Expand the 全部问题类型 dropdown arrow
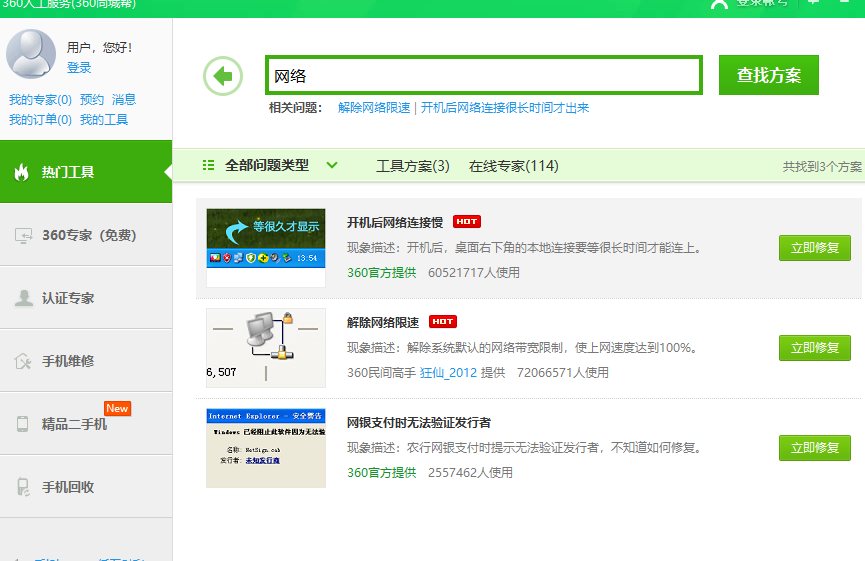This screenshot has height=561, width=865. click(333, 166)
